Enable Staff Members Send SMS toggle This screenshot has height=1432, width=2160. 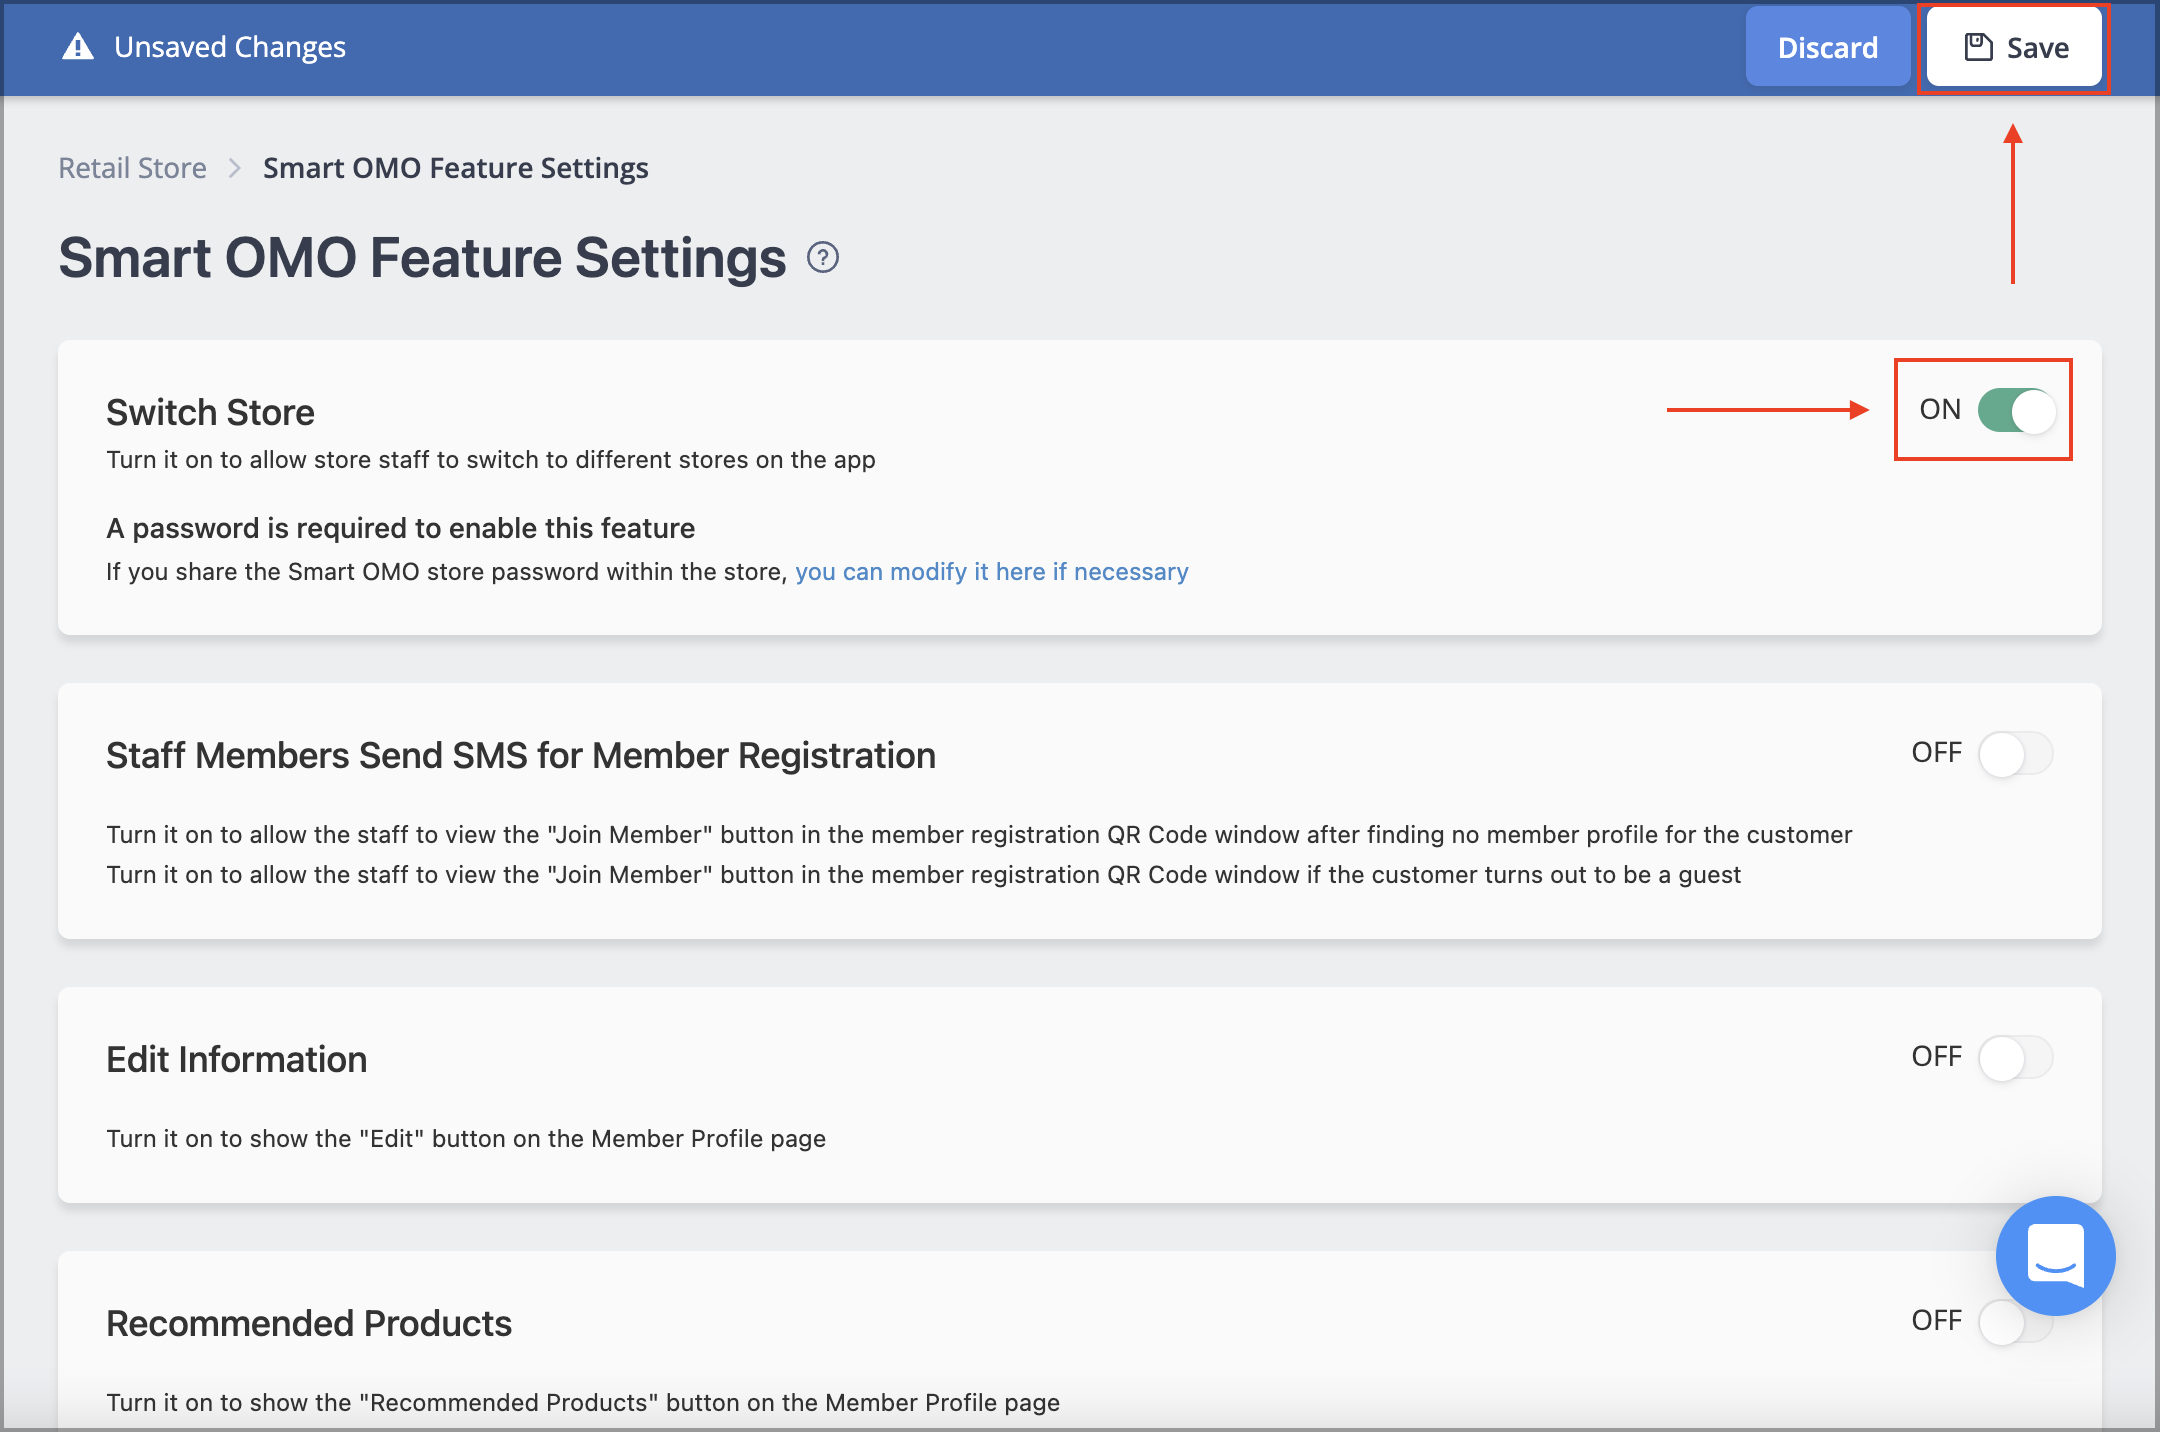(2016, 753)
